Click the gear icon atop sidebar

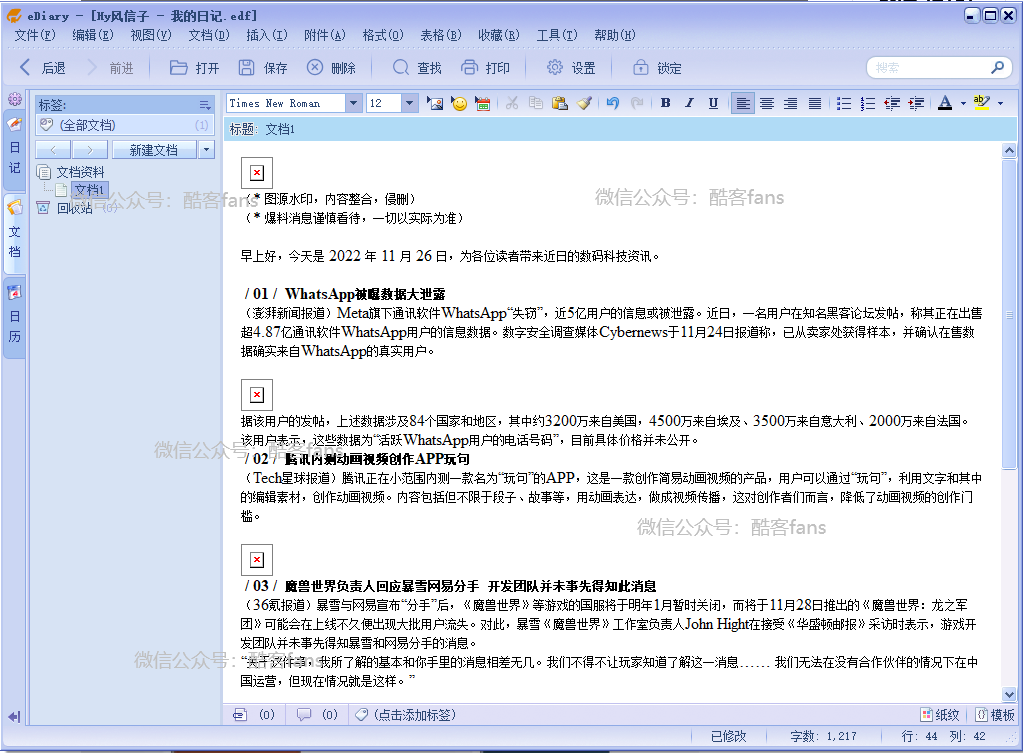coord(14,99)
